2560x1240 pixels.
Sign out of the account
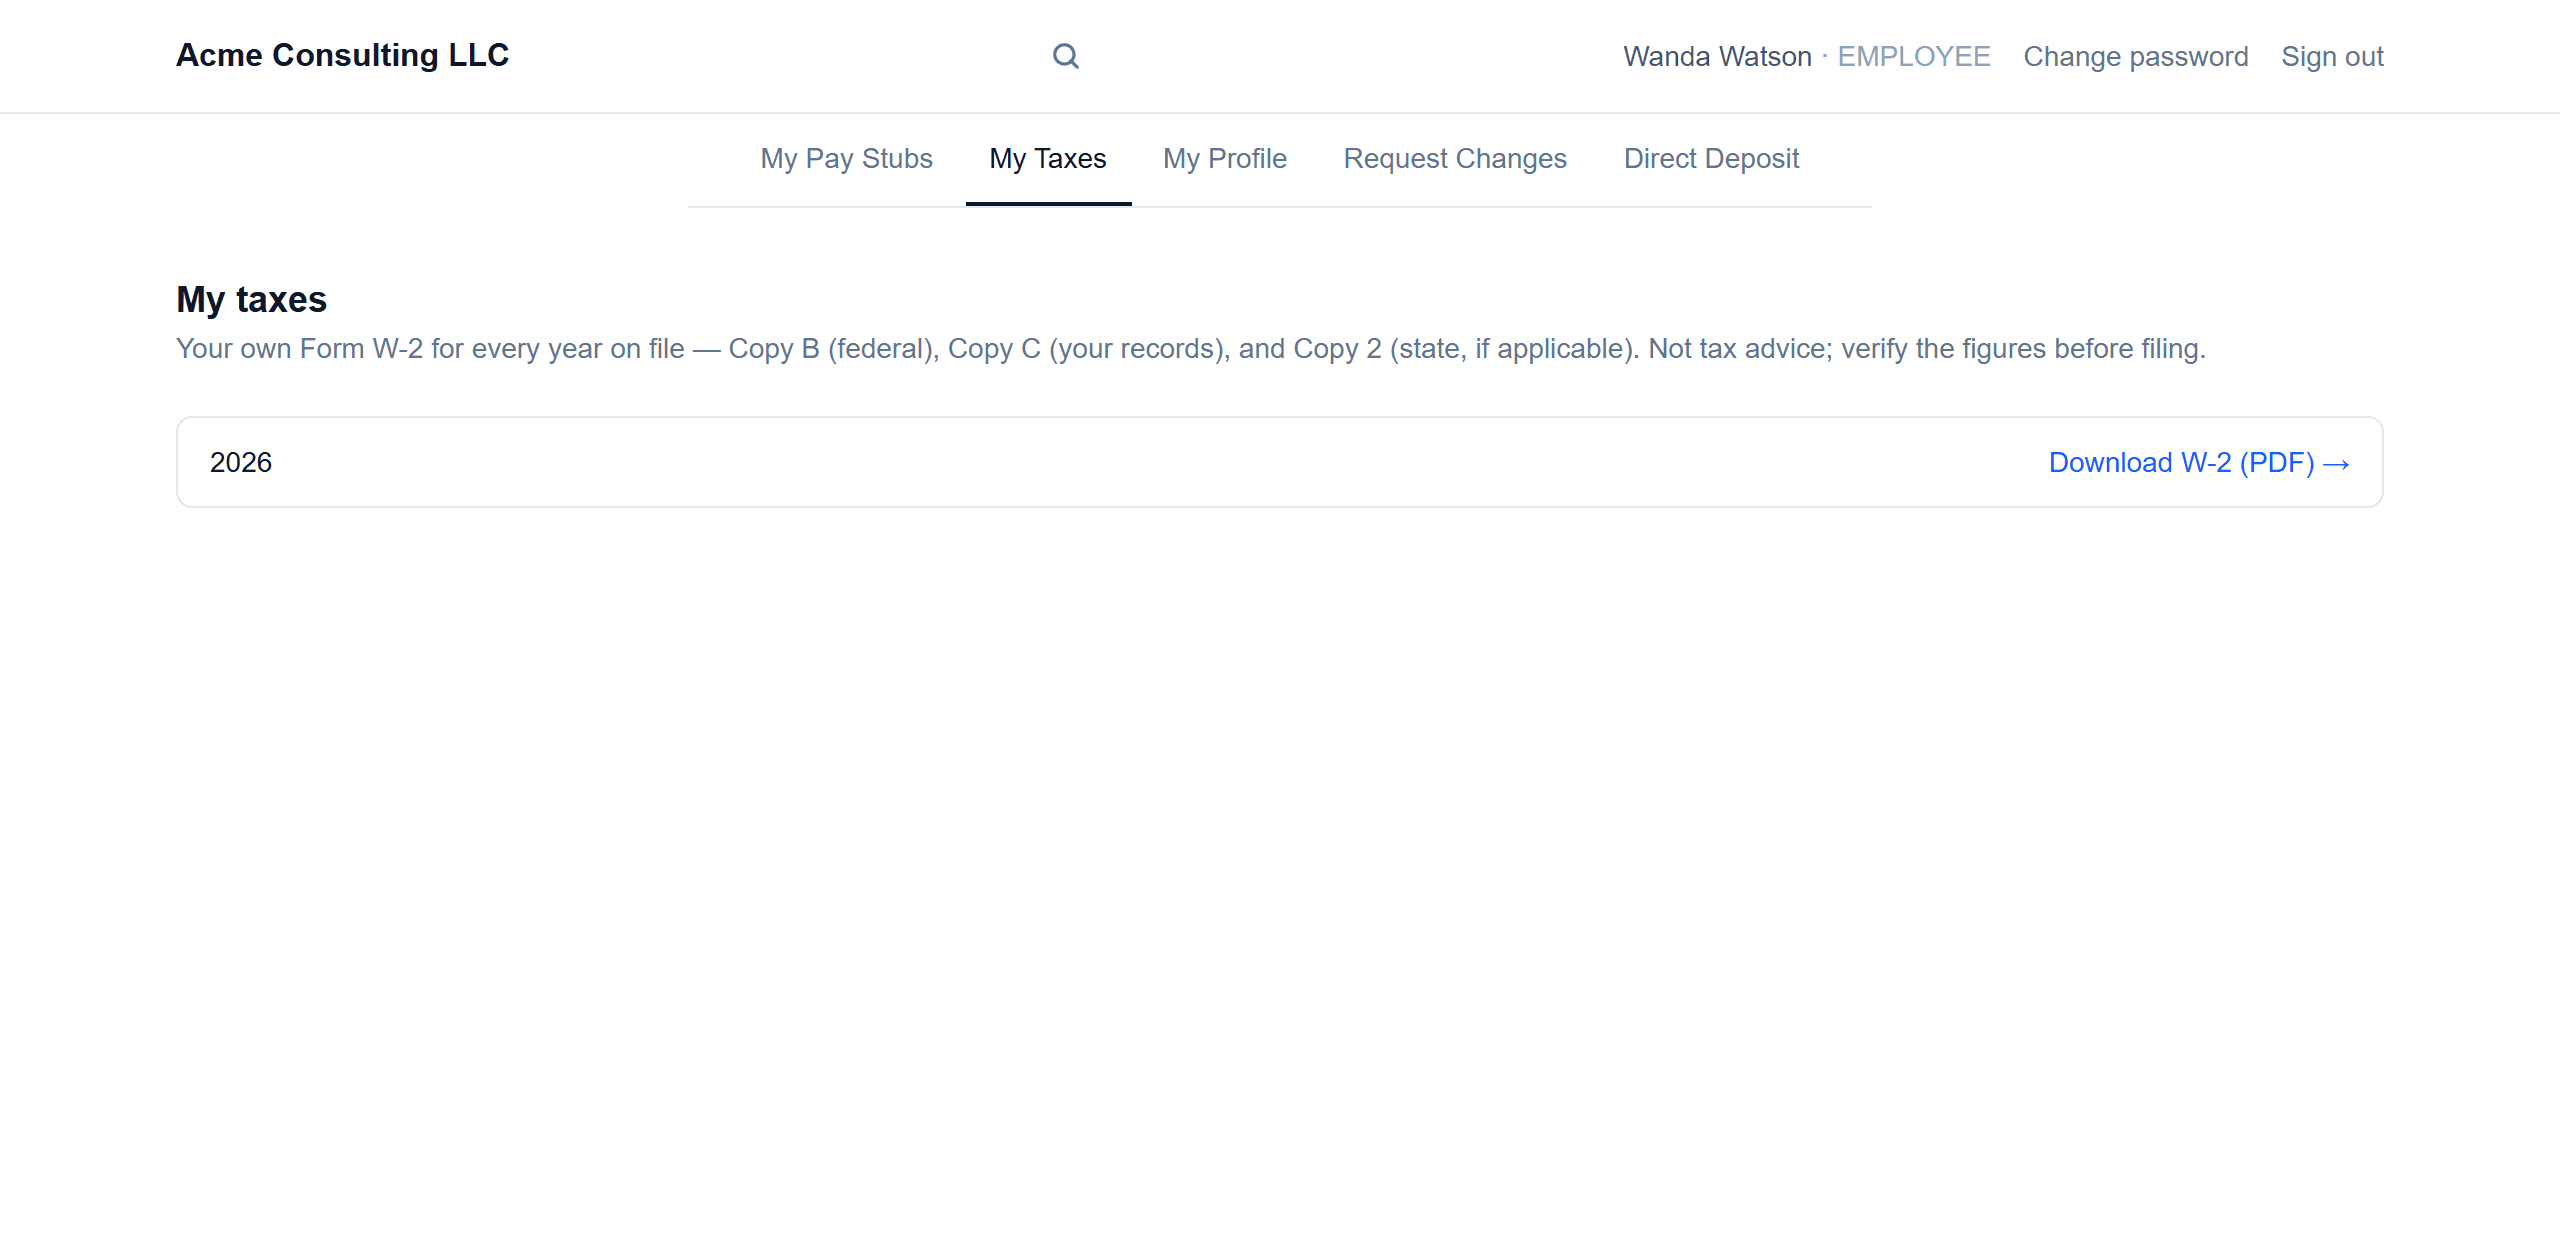click(x=2332, y=56)
